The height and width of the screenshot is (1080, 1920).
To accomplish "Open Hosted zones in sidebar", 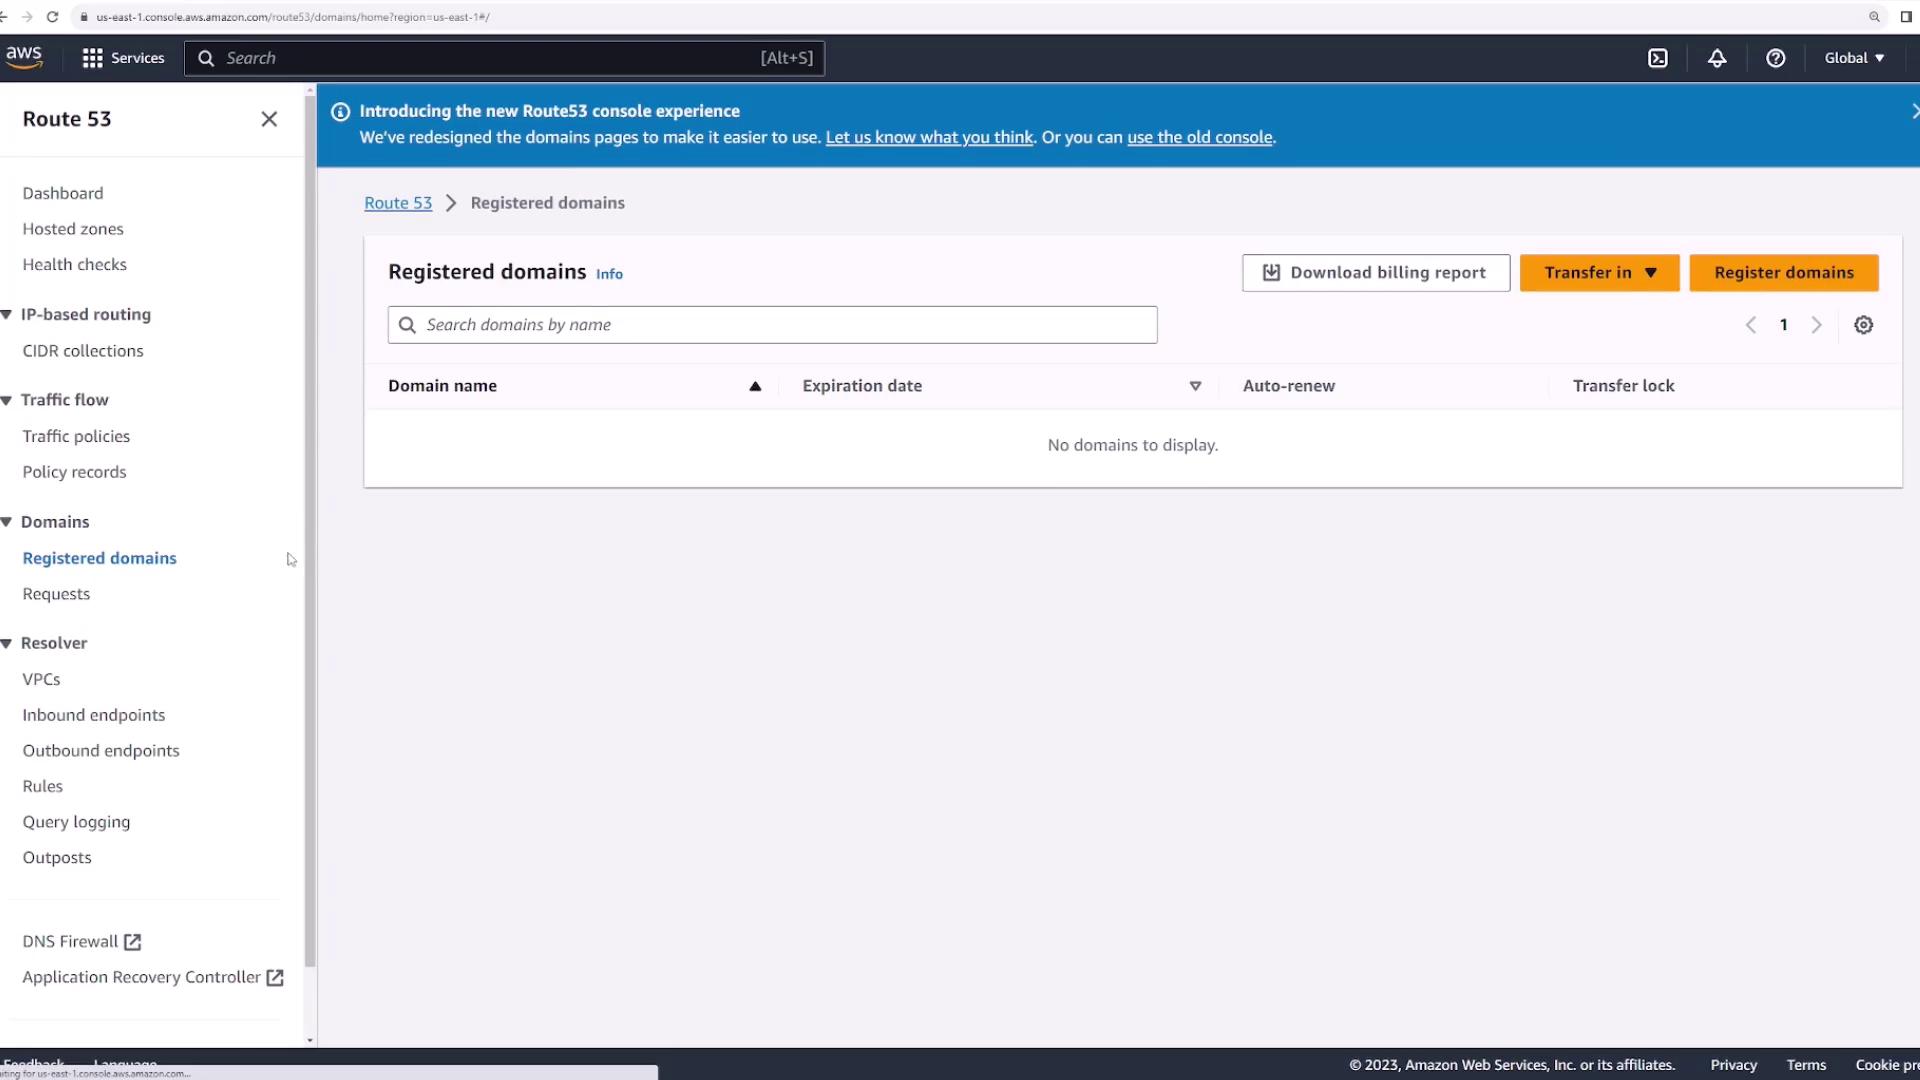I will pos(73,229).
